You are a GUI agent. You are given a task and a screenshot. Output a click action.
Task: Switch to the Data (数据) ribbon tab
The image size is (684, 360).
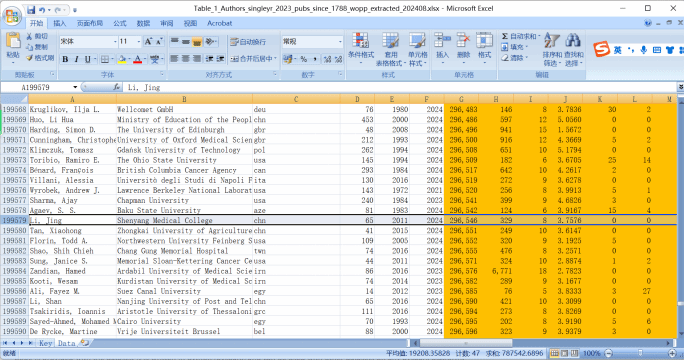coord(143,23)
